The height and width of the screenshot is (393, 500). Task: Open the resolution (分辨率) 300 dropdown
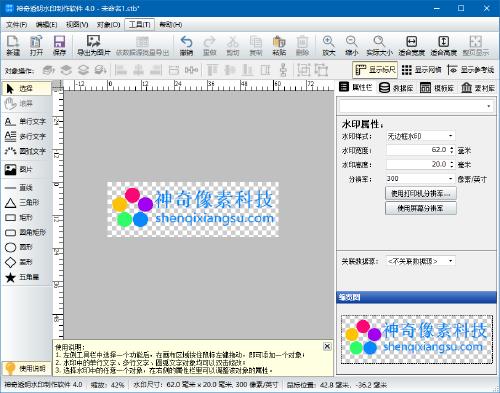click(420, 179)
